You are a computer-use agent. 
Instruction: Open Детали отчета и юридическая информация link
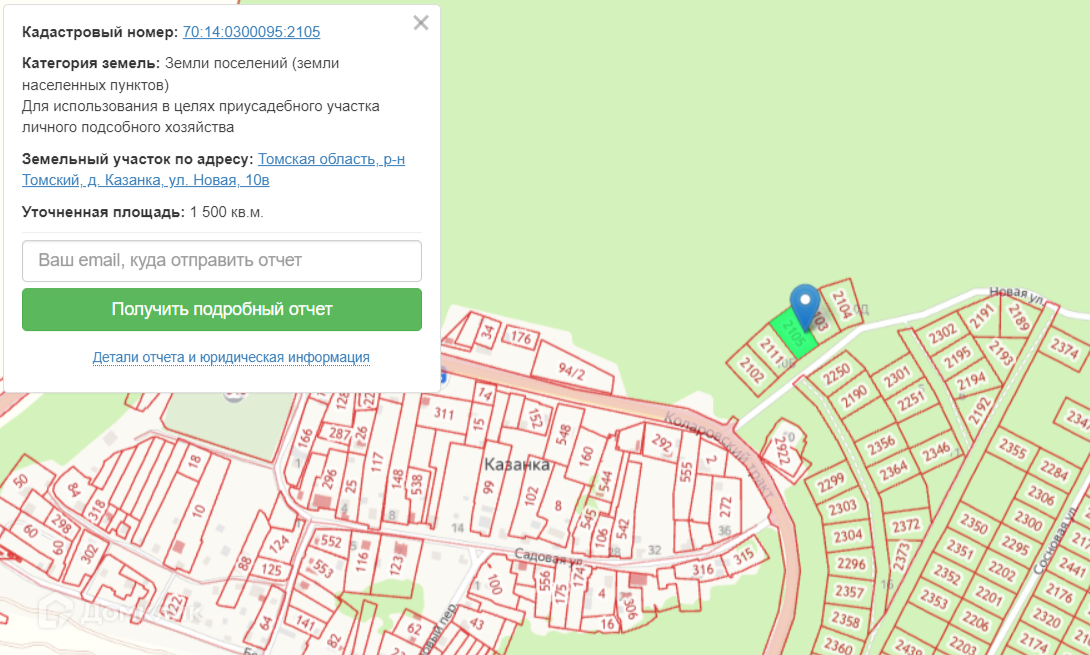[x=231, y=357]
